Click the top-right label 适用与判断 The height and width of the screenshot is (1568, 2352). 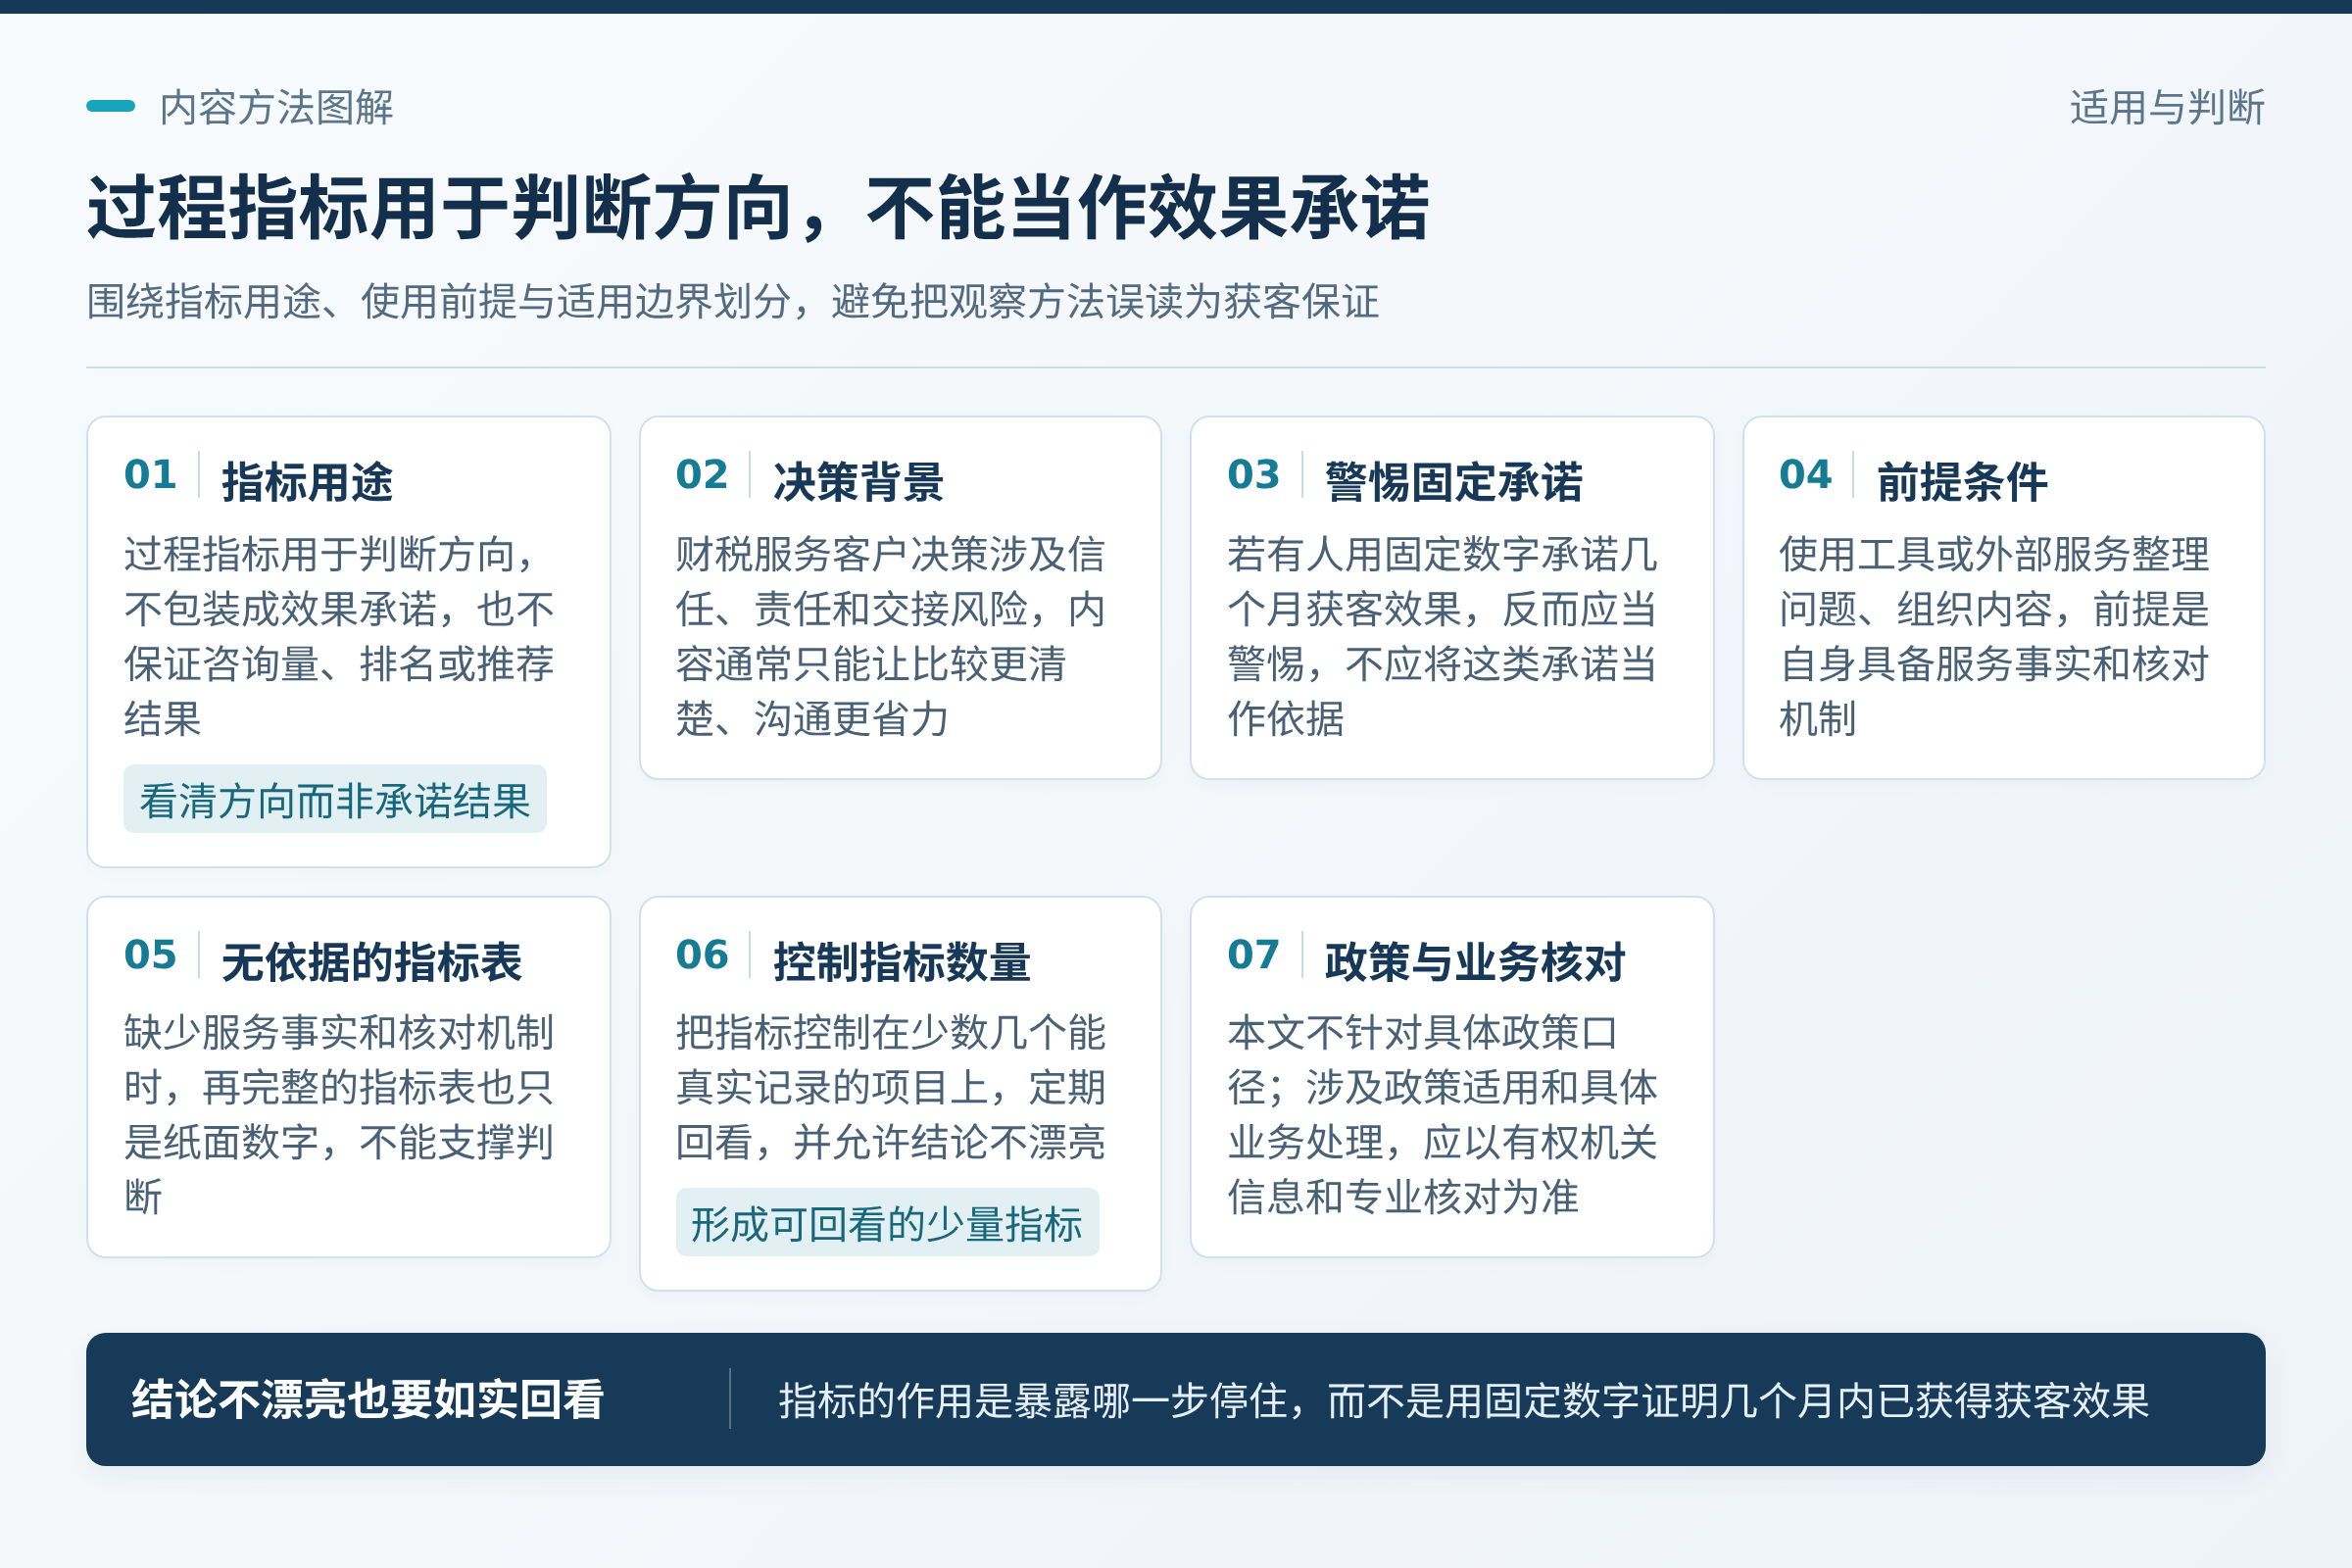click(x=2167, y=107)
